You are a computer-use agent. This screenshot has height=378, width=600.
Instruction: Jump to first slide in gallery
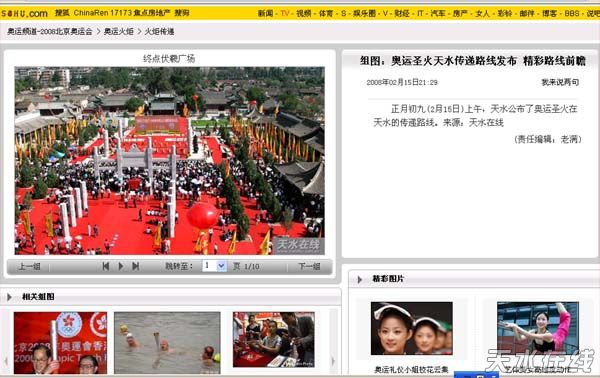click(x=106, y=266)
